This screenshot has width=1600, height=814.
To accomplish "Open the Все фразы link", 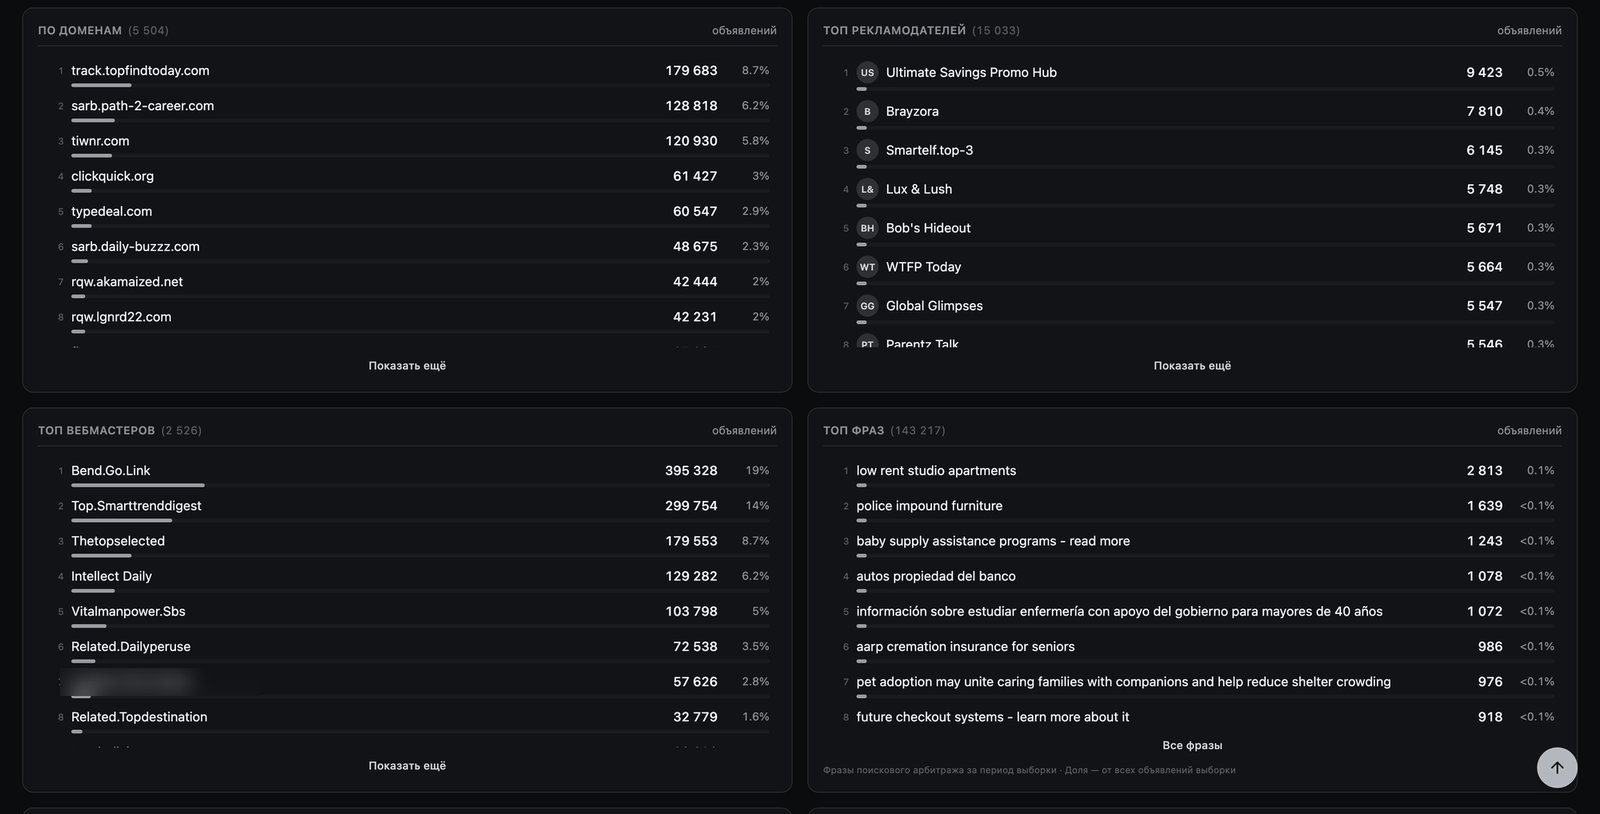I will (x=1192, y=746).
